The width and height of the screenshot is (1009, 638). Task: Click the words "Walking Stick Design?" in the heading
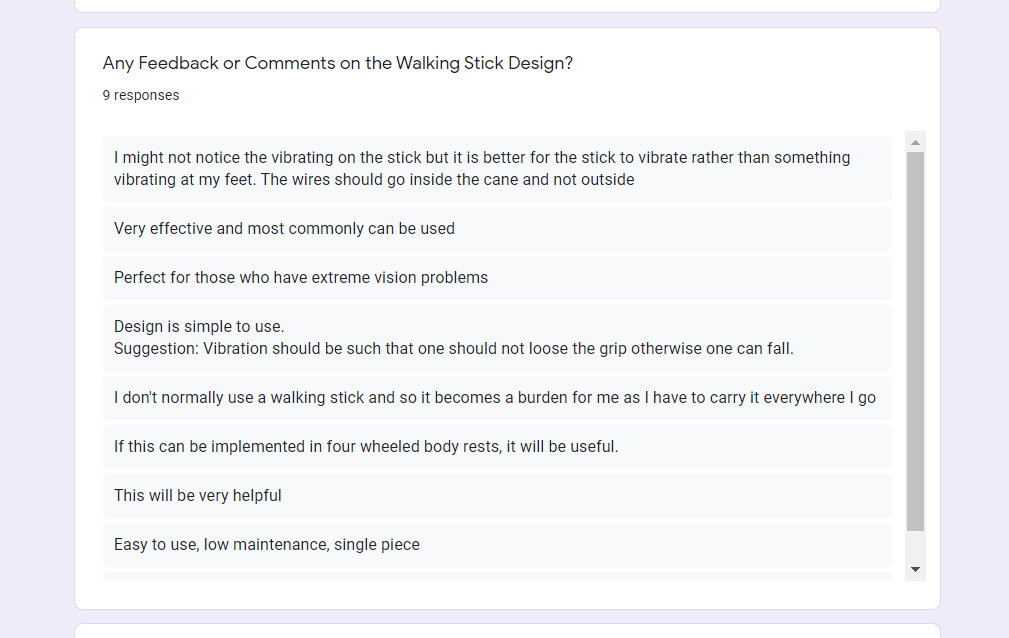(484, 63)
